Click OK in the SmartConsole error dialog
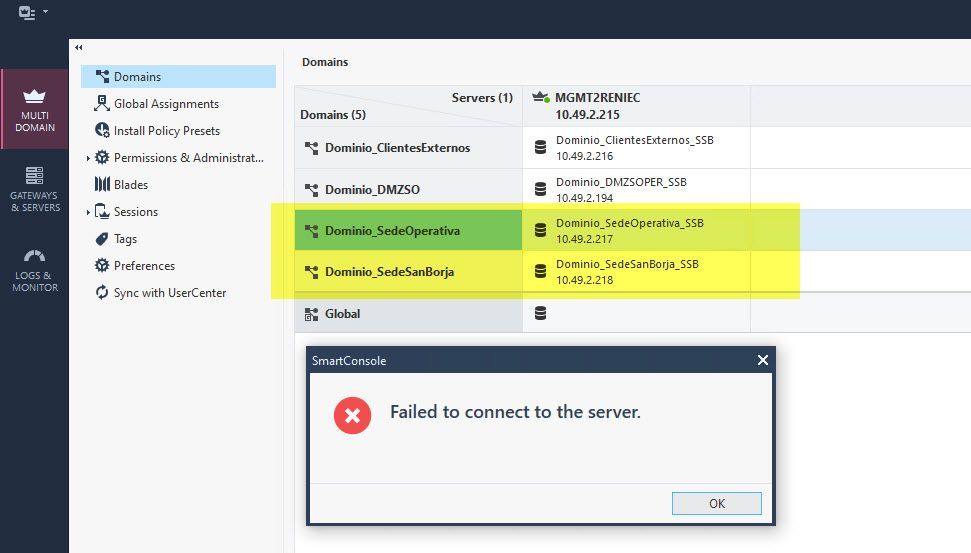 716,503
